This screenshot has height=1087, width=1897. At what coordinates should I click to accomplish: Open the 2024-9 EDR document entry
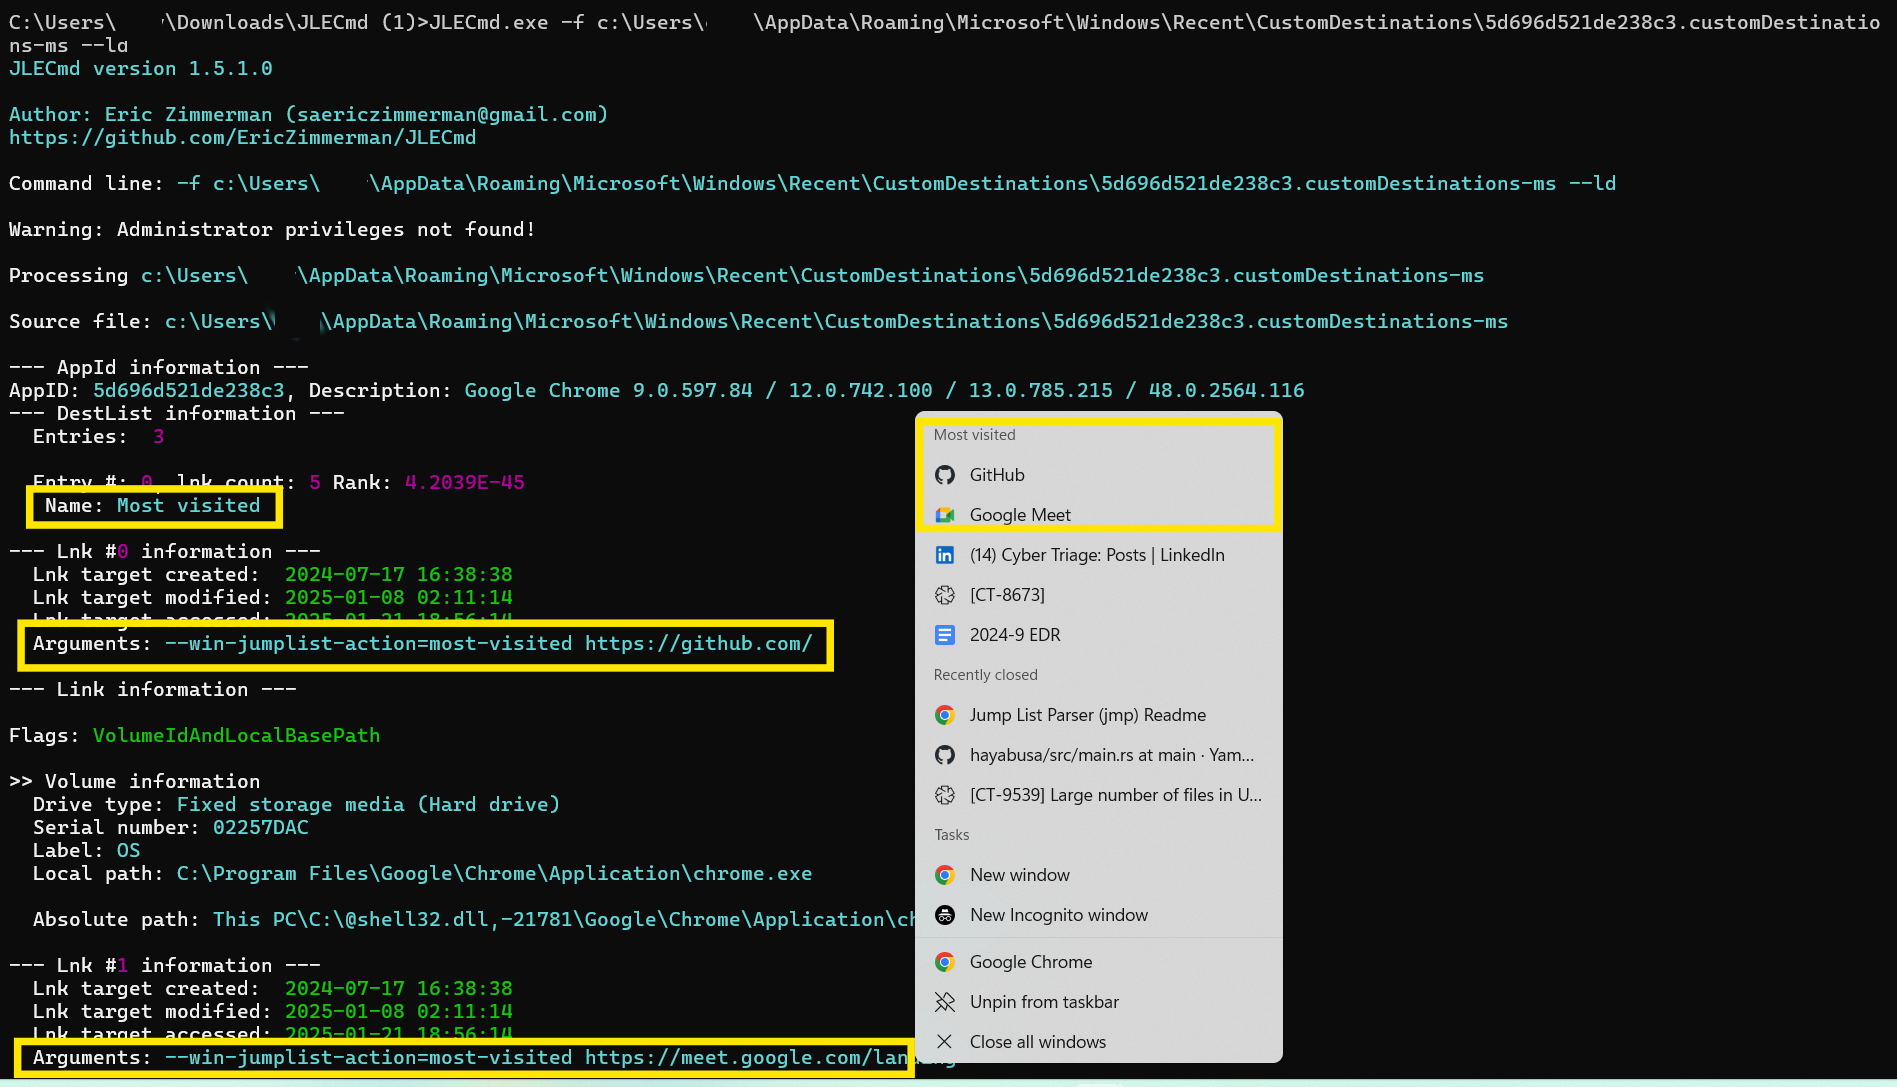coord(1098,635)
